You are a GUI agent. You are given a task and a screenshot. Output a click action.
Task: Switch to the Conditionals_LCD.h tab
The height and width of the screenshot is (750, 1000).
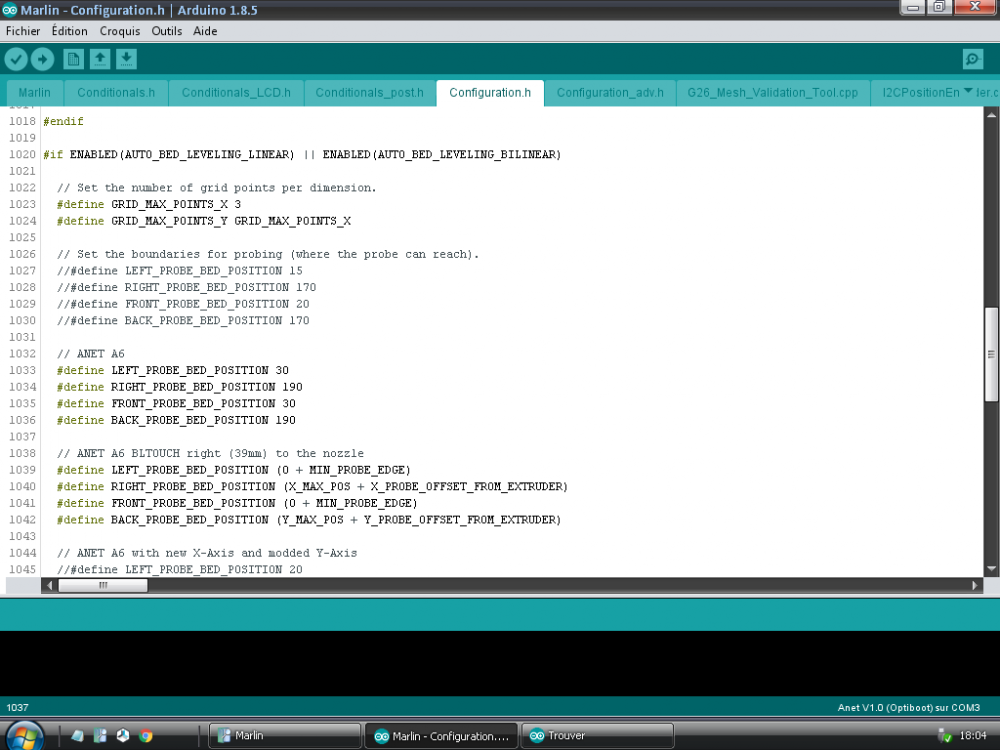click(x=236, y=92)
